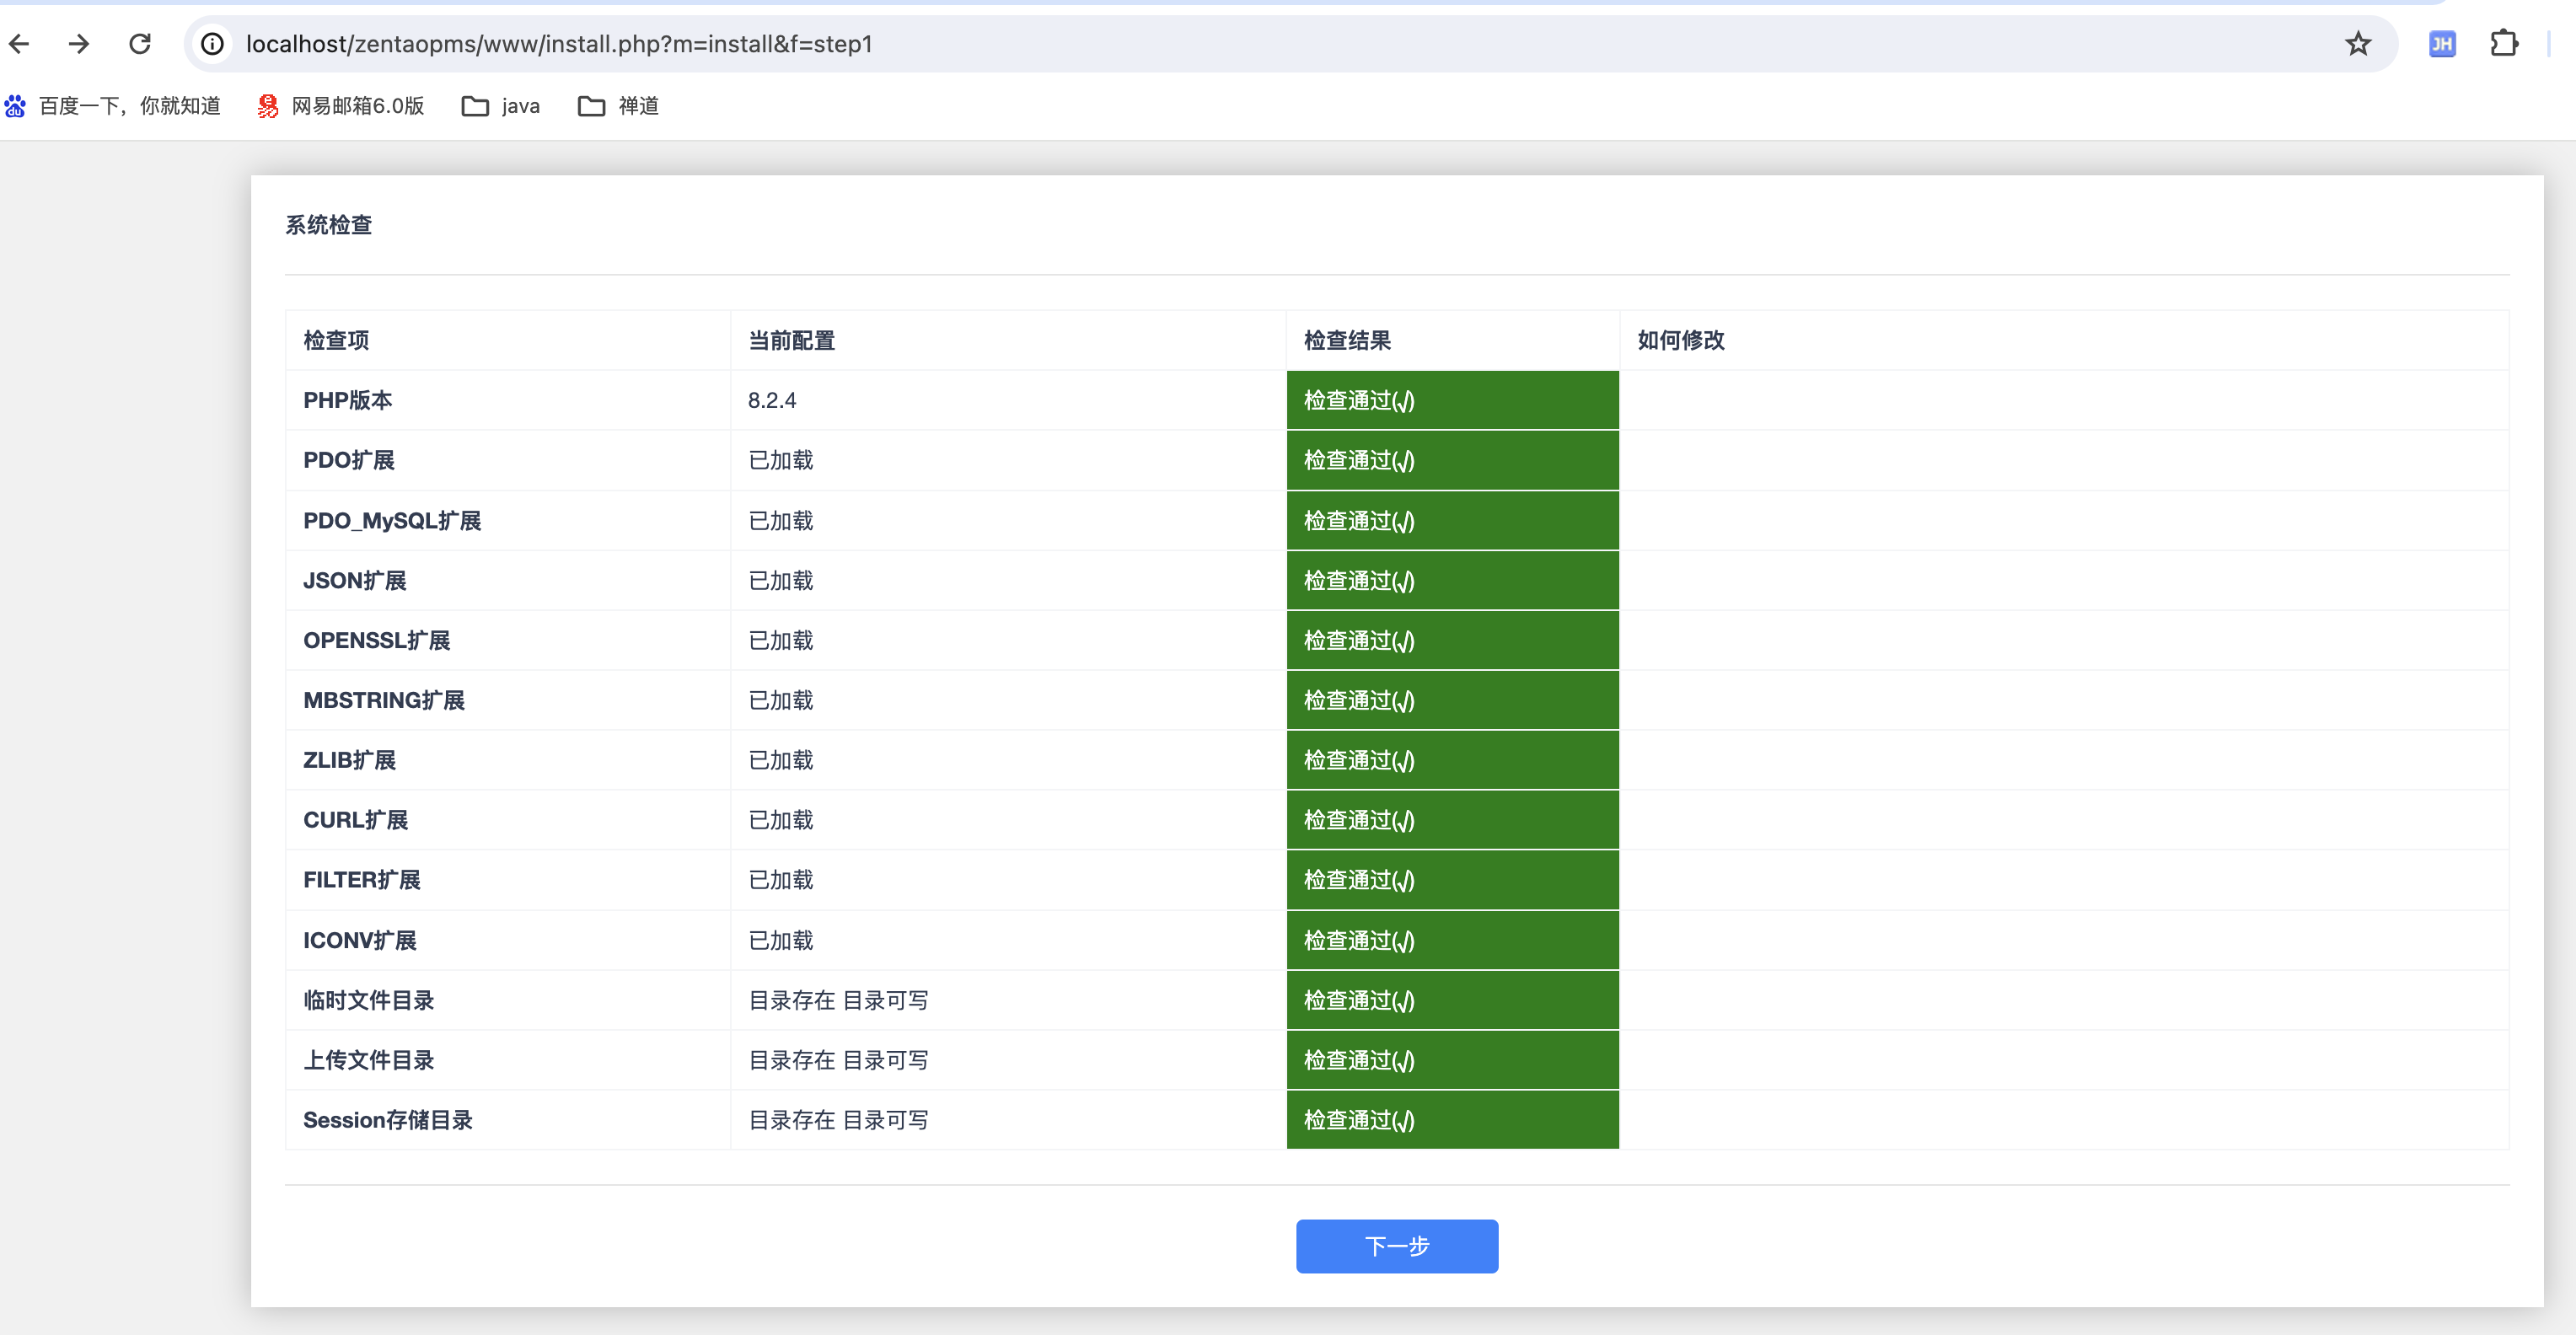Click the PHP版本 green pass cell
Viewport: 2576px width, 1335px height.
(1451, 400)
